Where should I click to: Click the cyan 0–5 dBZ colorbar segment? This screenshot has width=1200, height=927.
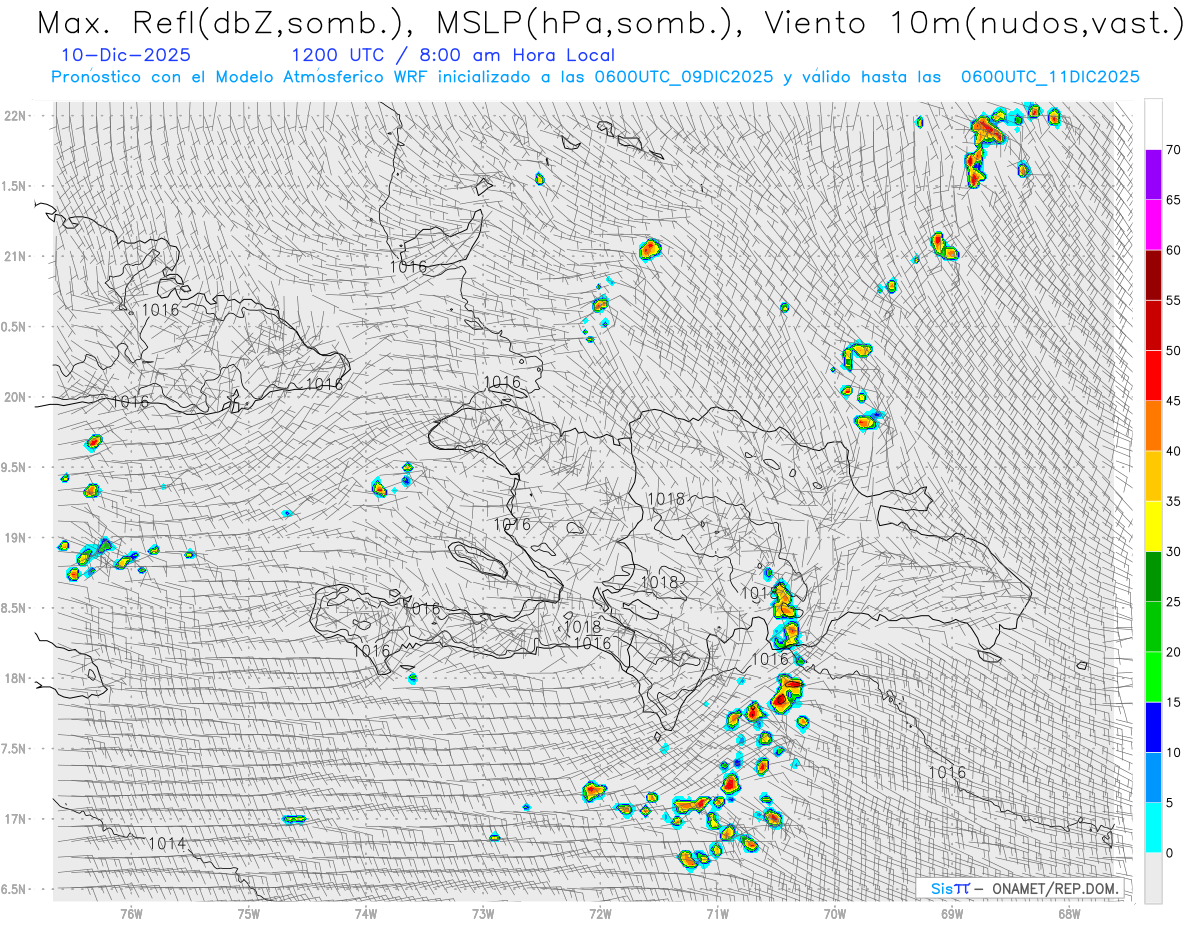click(1153, 827)
